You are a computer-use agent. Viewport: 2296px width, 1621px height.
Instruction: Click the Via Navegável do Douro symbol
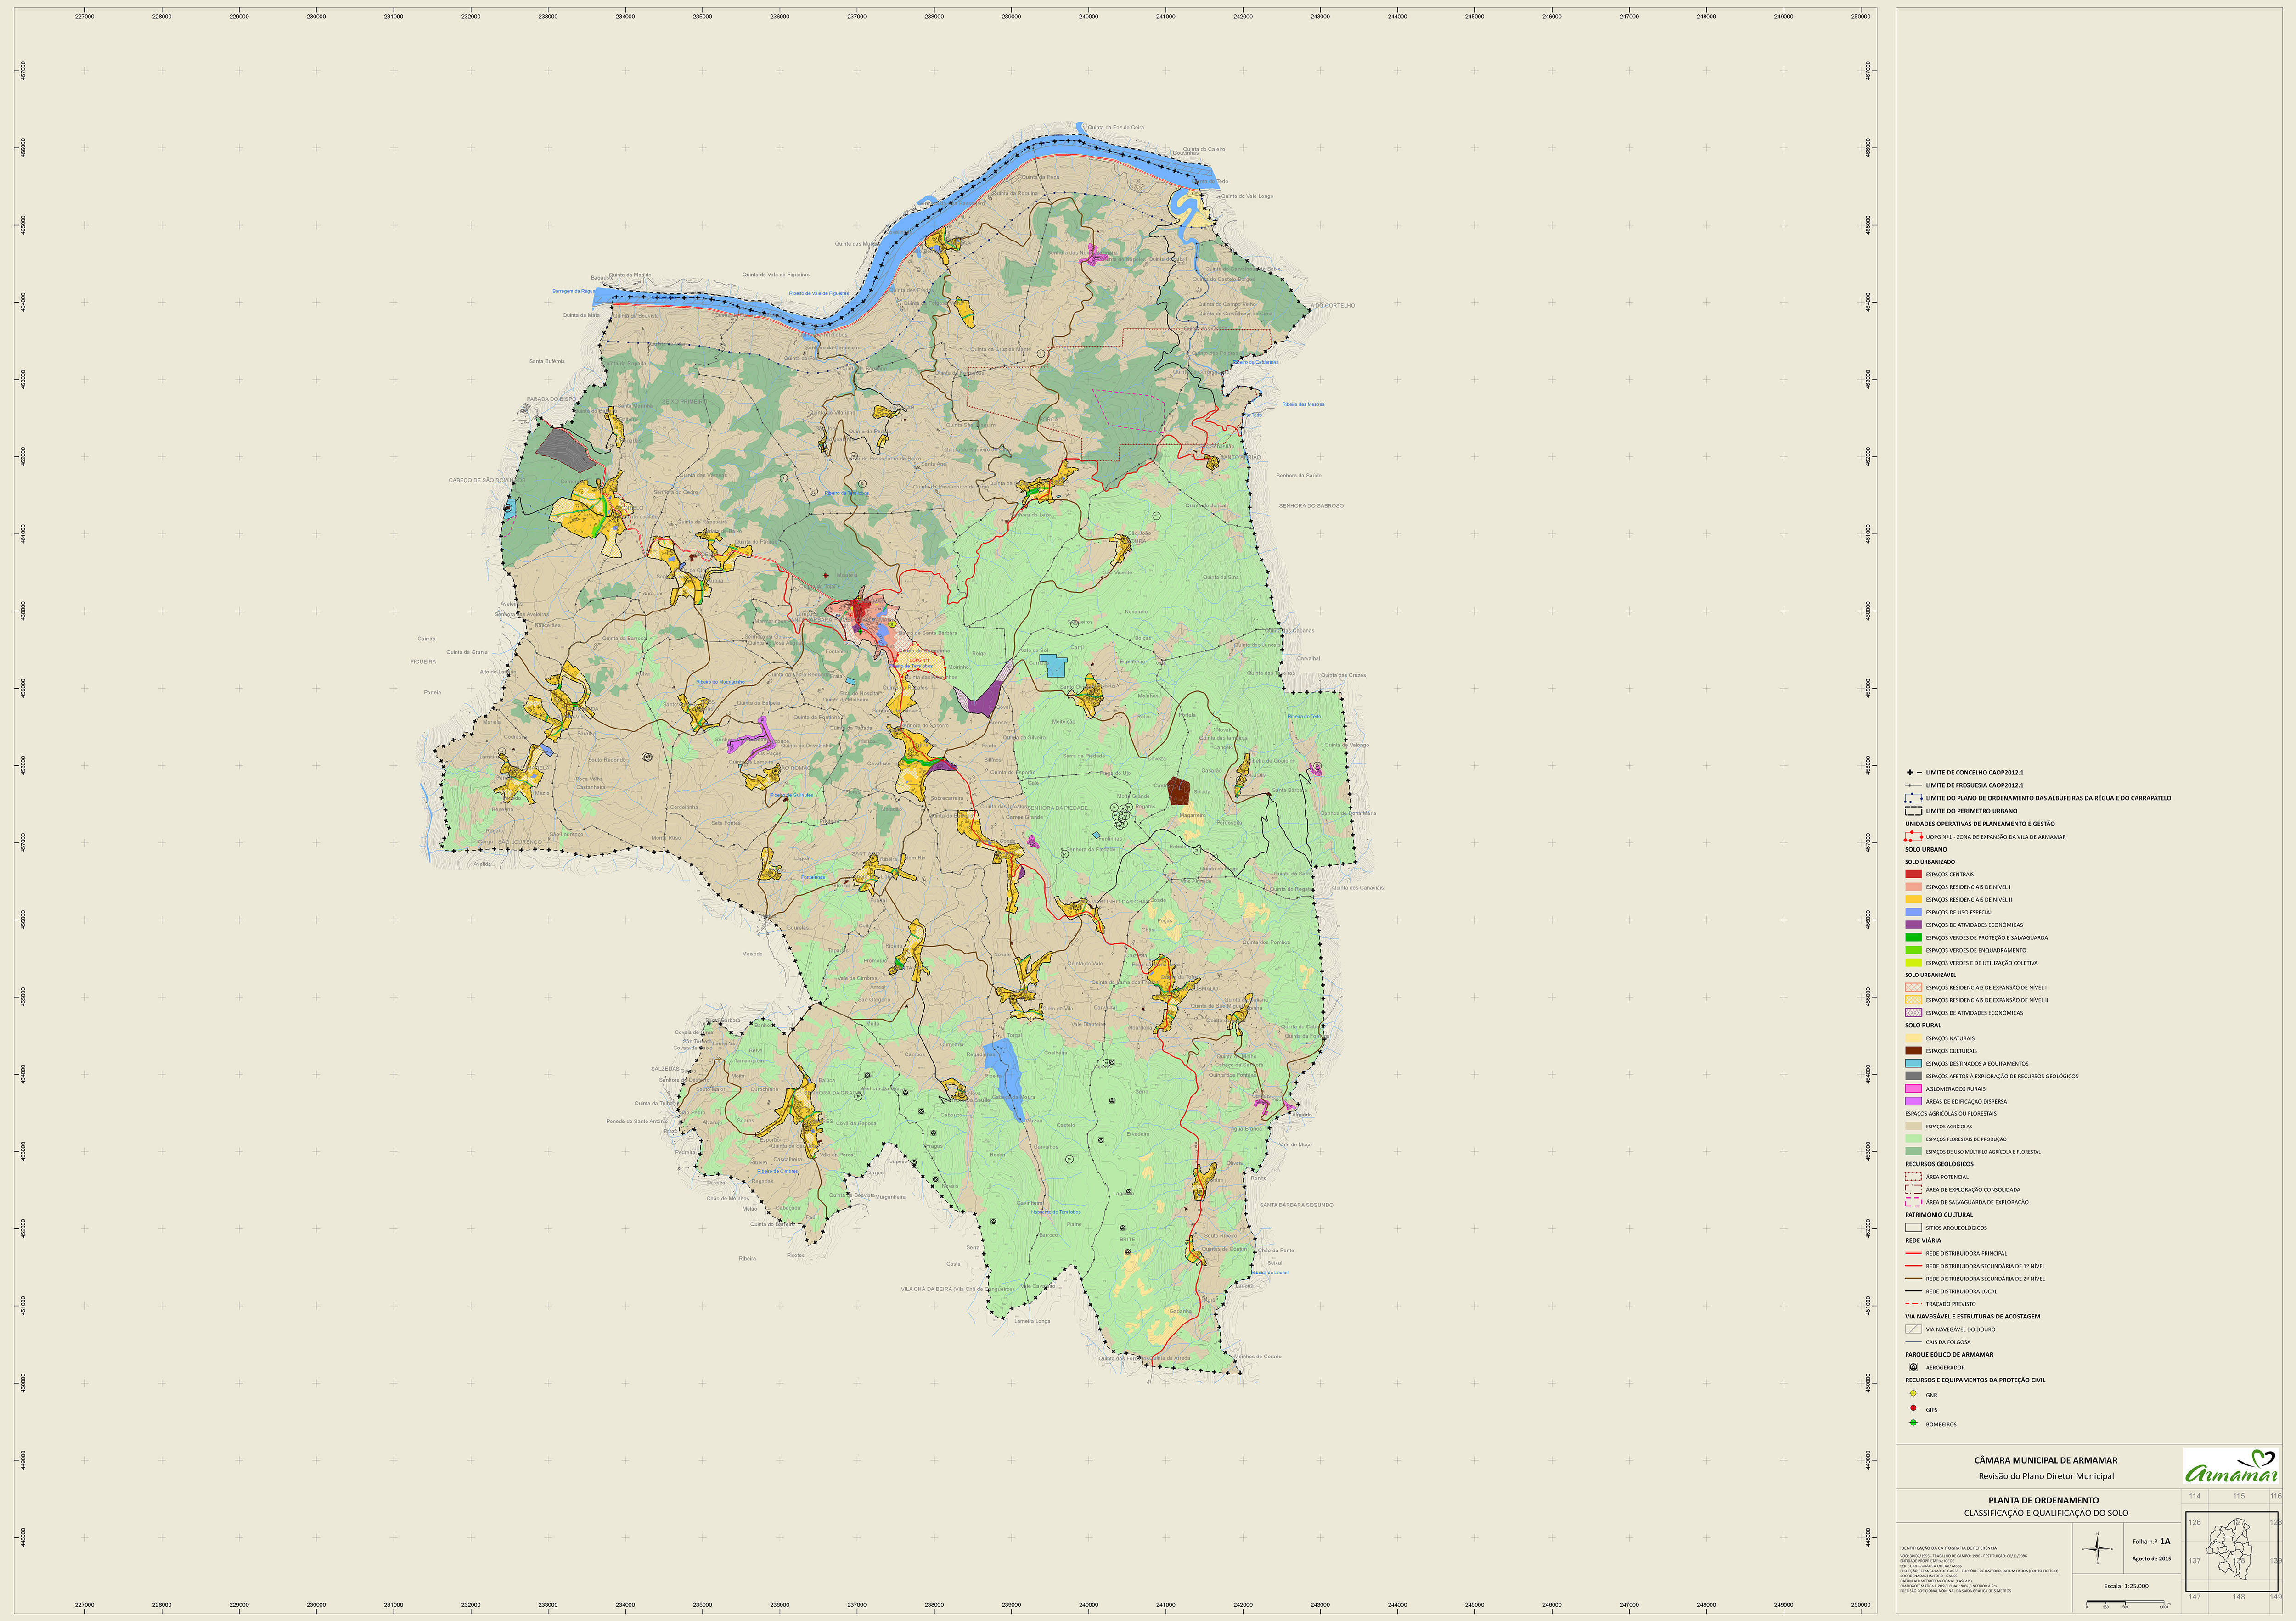pos(1913,1330)
